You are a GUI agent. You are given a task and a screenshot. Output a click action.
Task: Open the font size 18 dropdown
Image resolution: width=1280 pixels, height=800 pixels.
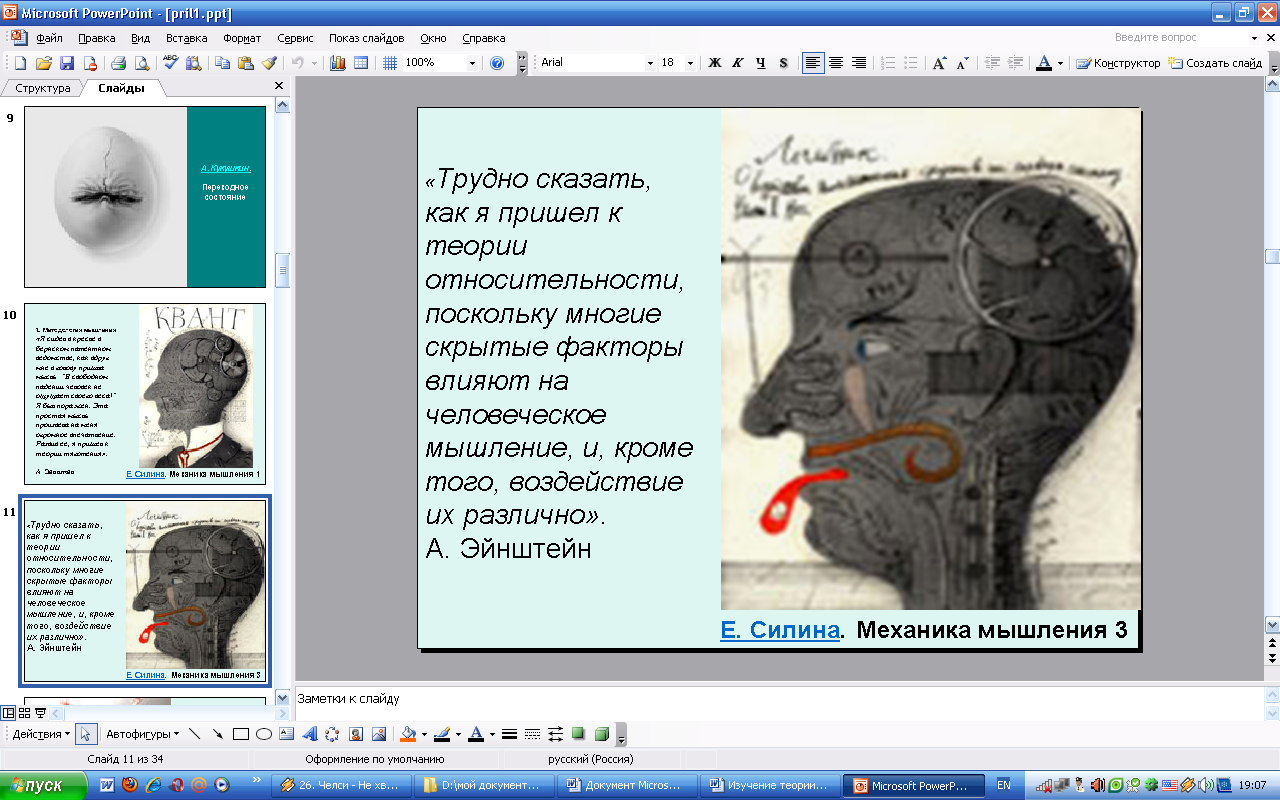click(690, 63)
